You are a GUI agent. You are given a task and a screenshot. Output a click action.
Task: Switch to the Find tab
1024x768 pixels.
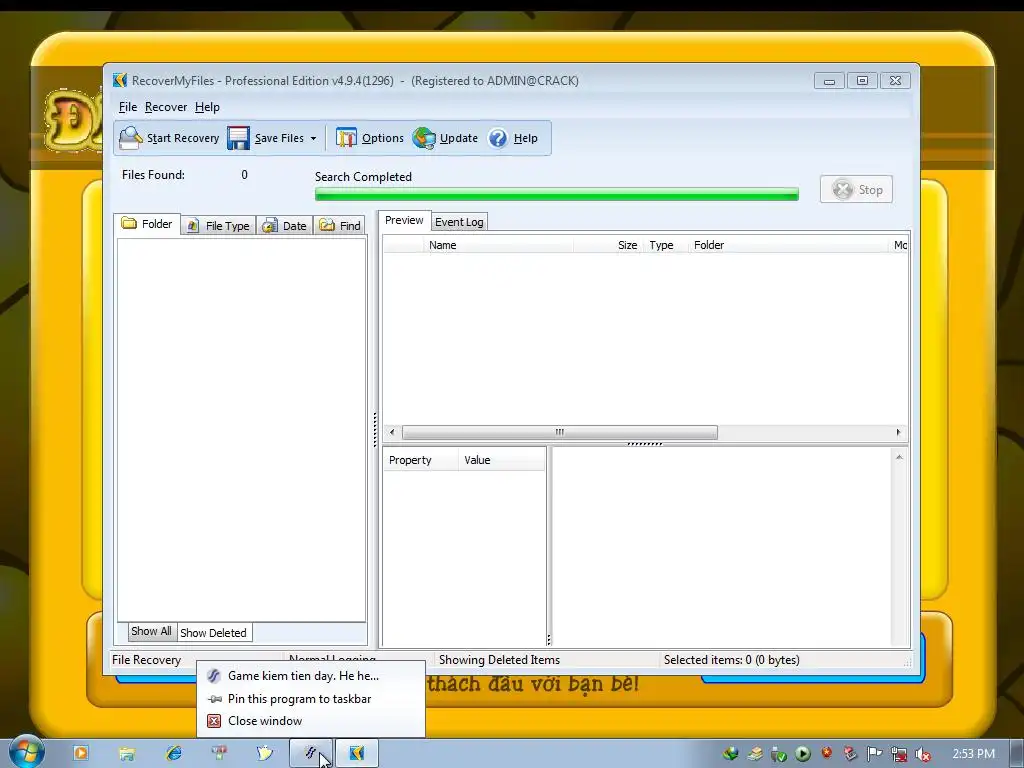340,226
